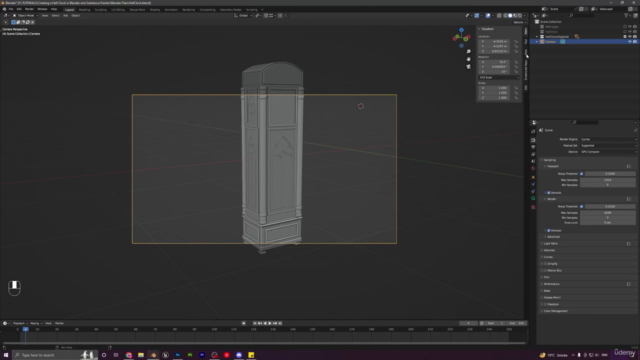The width and height of the screenshot is (640, 360).
Task: Click jump to last frame button
Action: (280, 323)
